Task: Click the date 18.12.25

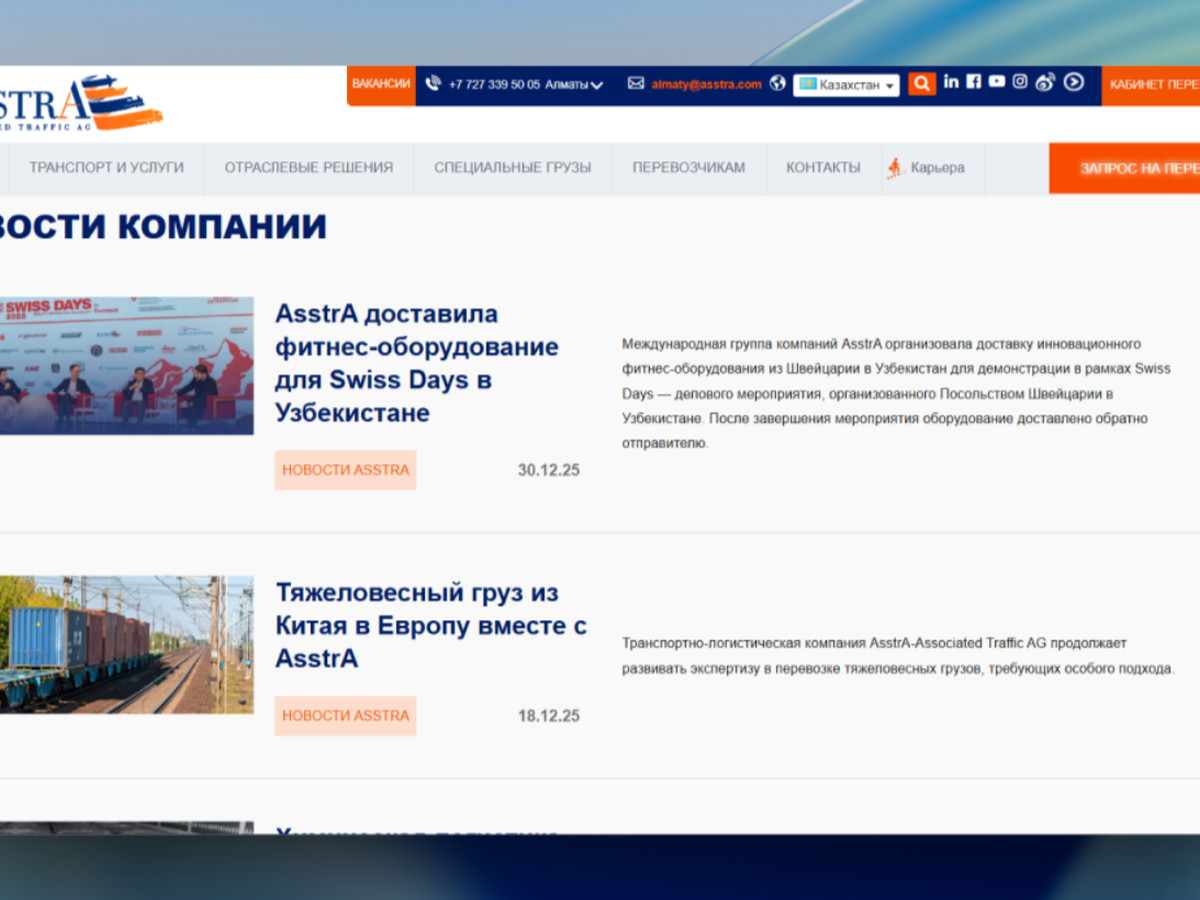Action: (x=549, y=716)
